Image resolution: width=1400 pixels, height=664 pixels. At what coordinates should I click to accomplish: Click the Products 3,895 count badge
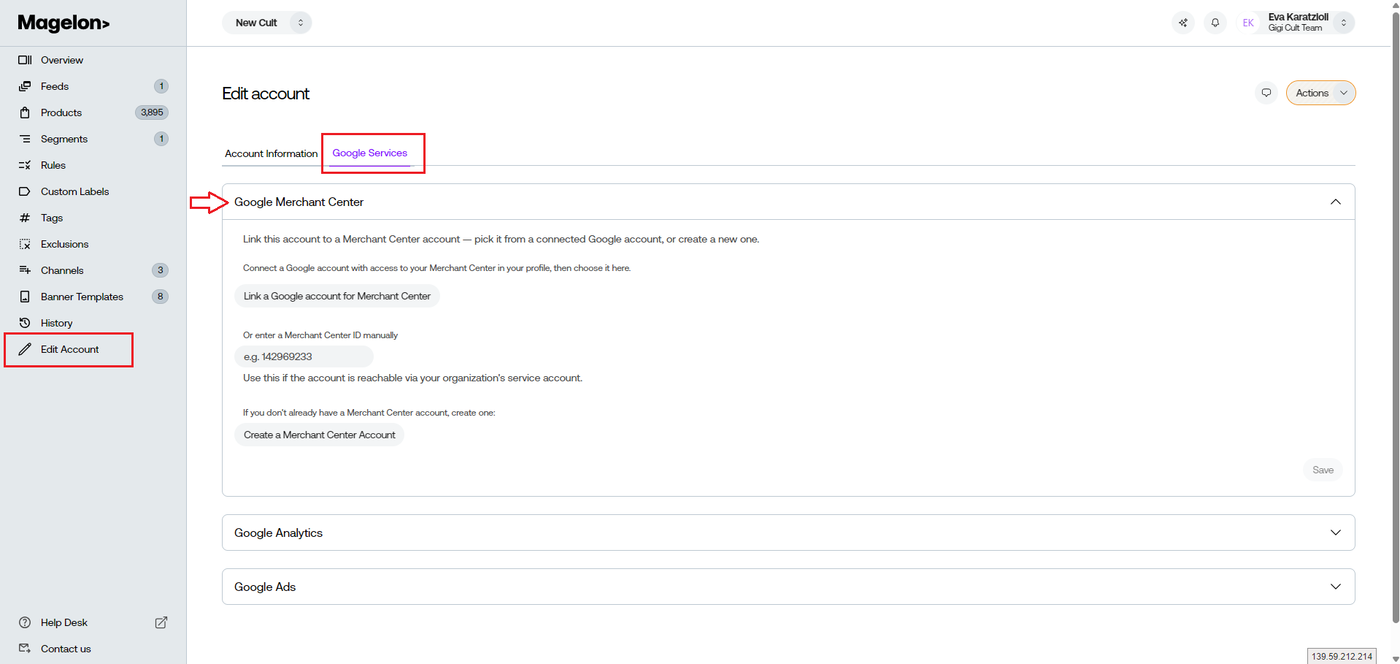[x=152, y=113]
